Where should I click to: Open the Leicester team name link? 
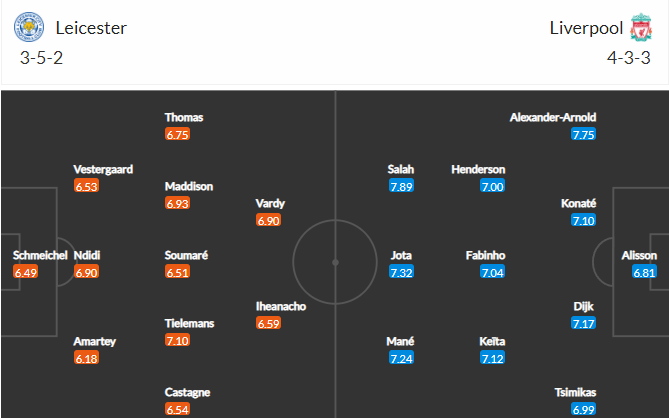click(x=91, y=28)
